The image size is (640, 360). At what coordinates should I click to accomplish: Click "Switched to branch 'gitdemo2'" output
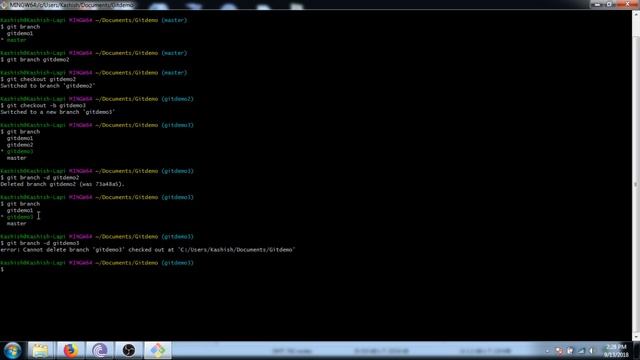[48, 86]
